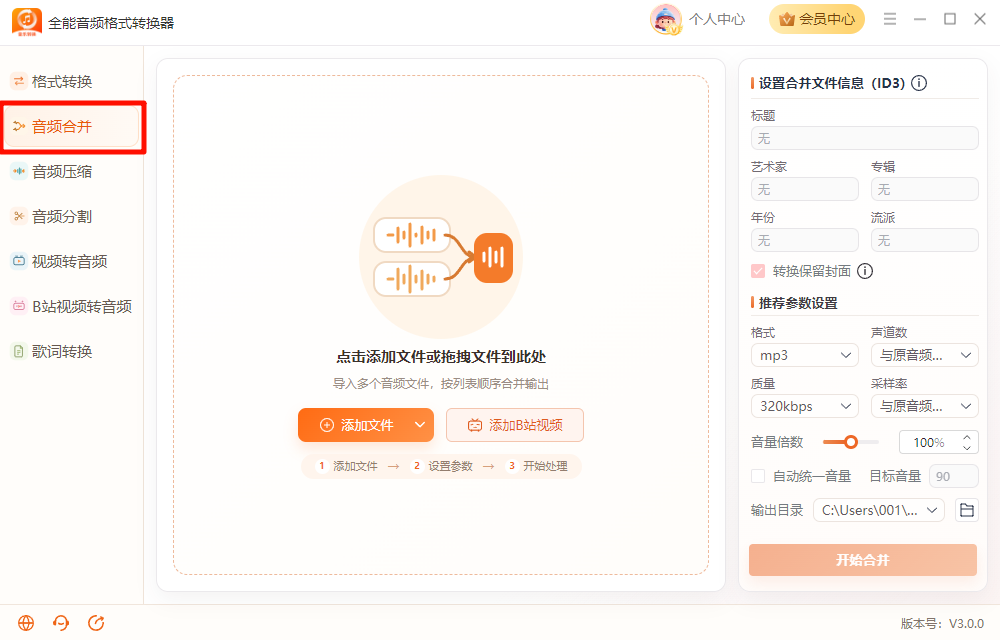
Task: Click version text 版本号: V3.0.0
Action: point(942,623)
